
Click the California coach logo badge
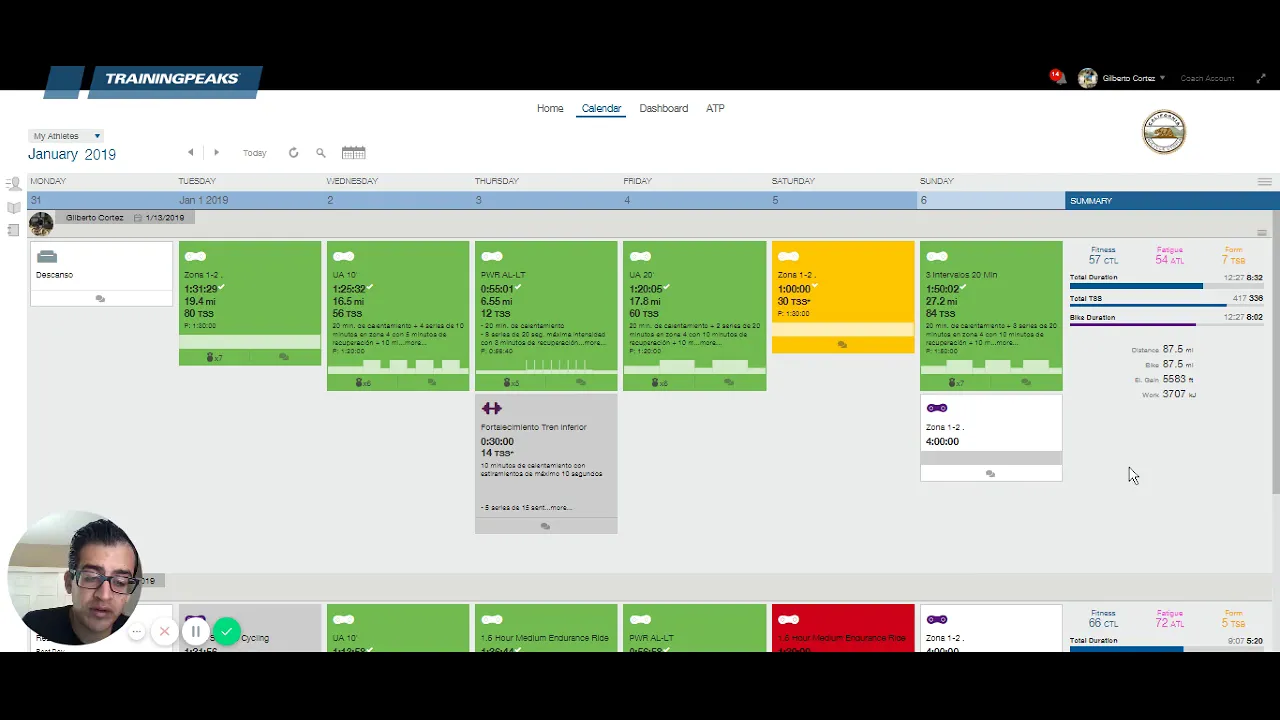click(x=1164, y=132)
